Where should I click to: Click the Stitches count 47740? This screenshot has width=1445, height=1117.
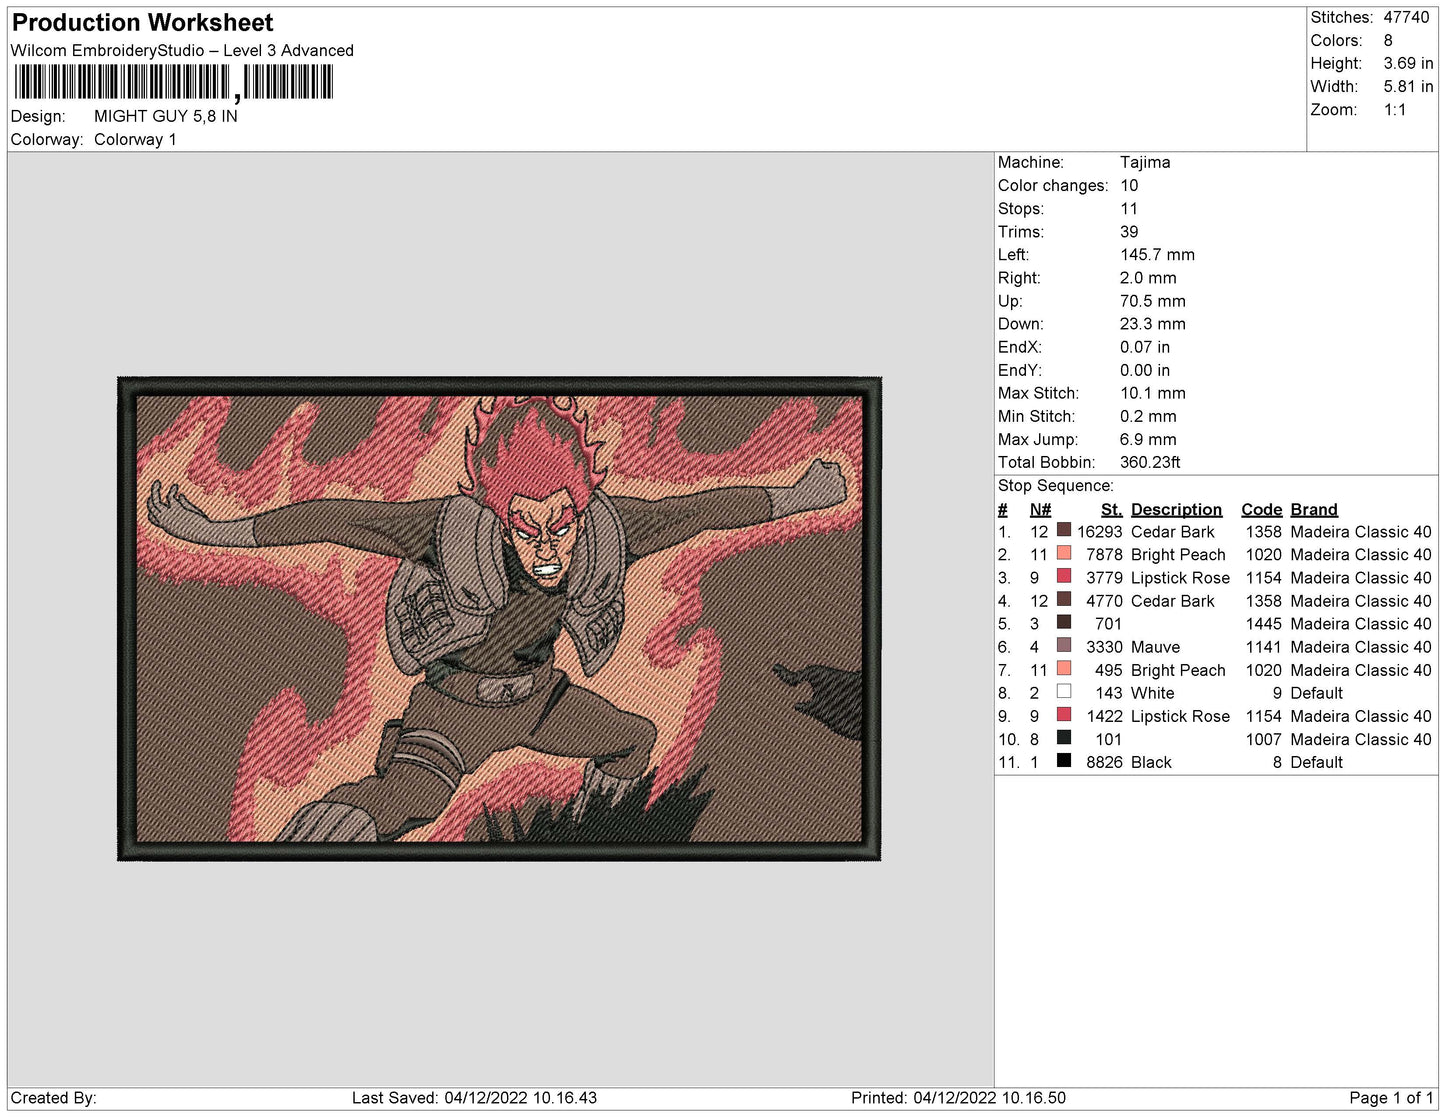tap(1406, 17)
